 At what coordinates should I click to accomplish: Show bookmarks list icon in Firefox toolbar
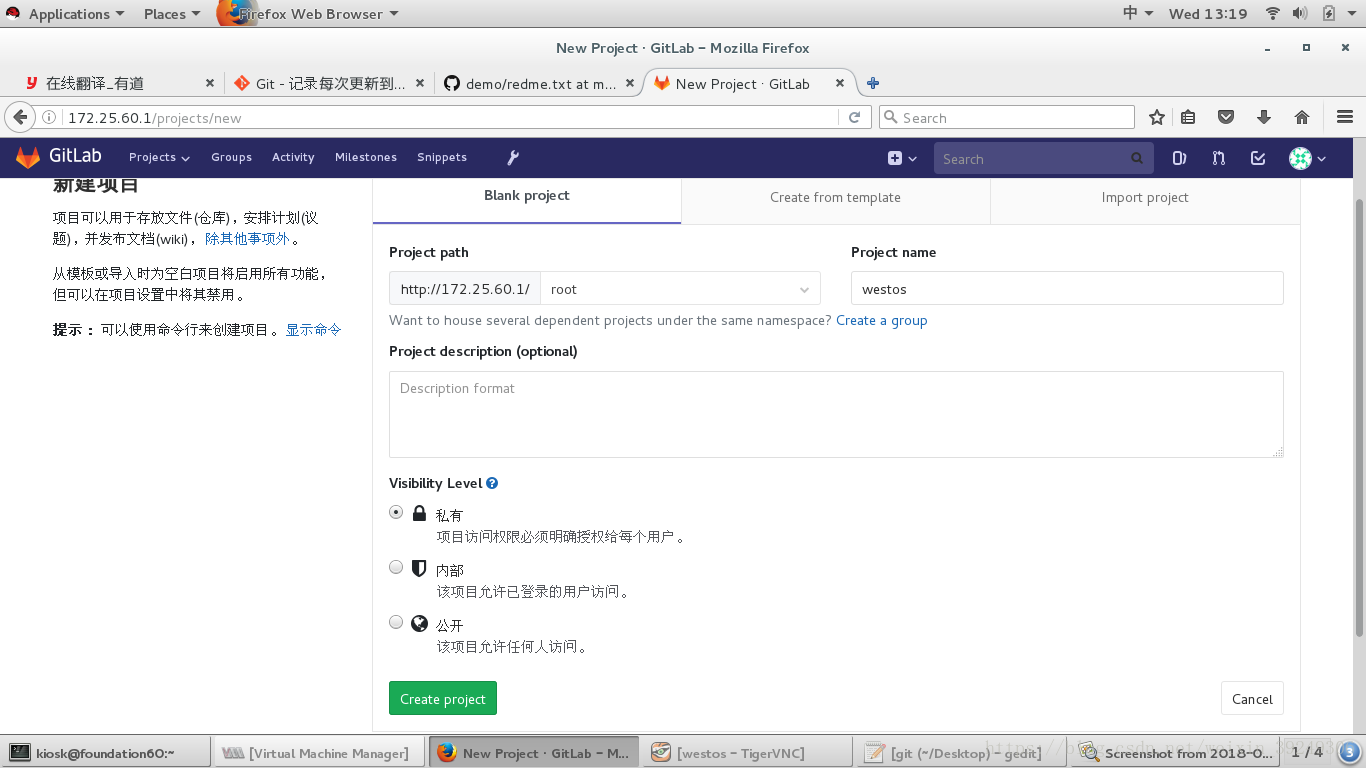pyautogui.click(x=1188, y=117)
